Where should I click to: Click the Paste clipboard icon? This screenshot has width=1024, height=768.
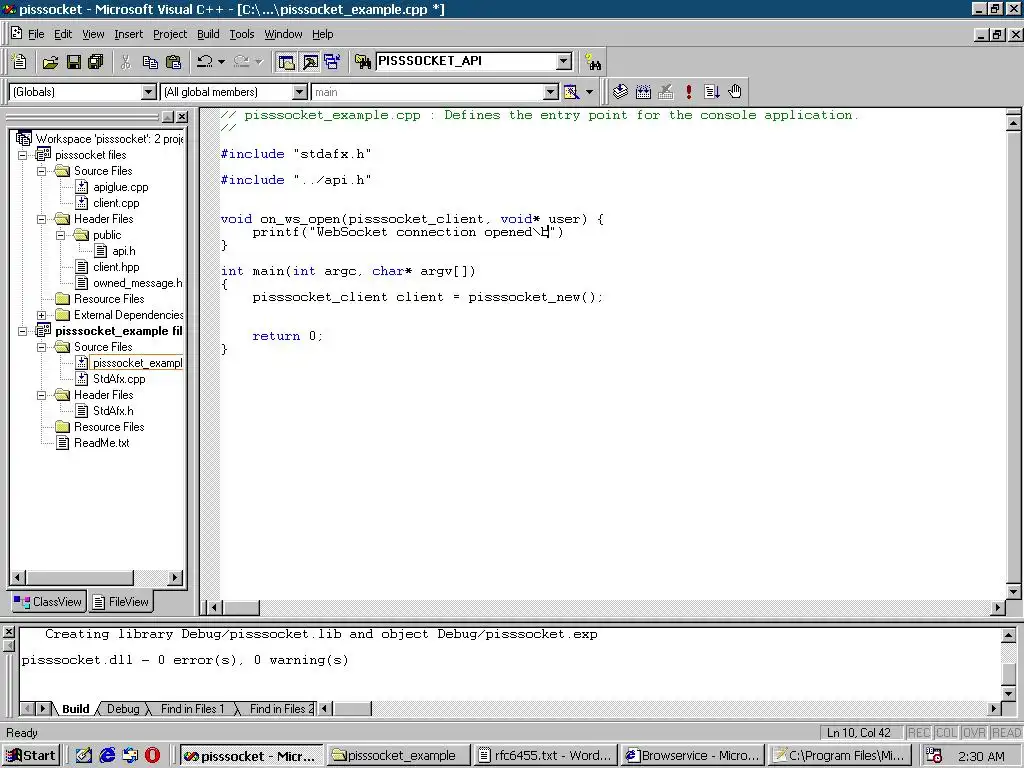(x=174, y=62)
